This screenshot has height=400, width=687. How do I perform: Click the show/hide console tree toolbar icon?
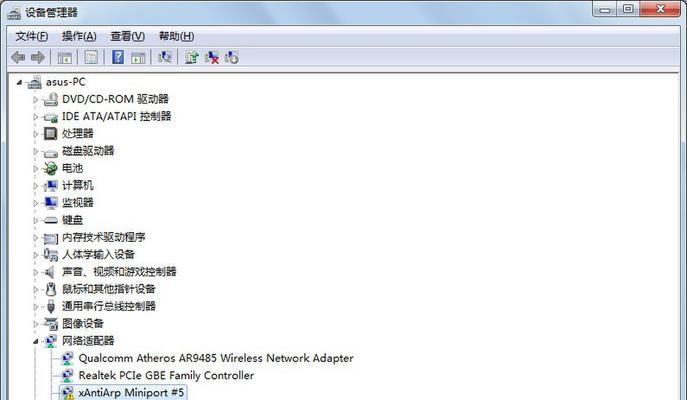[x=65, y=57]
